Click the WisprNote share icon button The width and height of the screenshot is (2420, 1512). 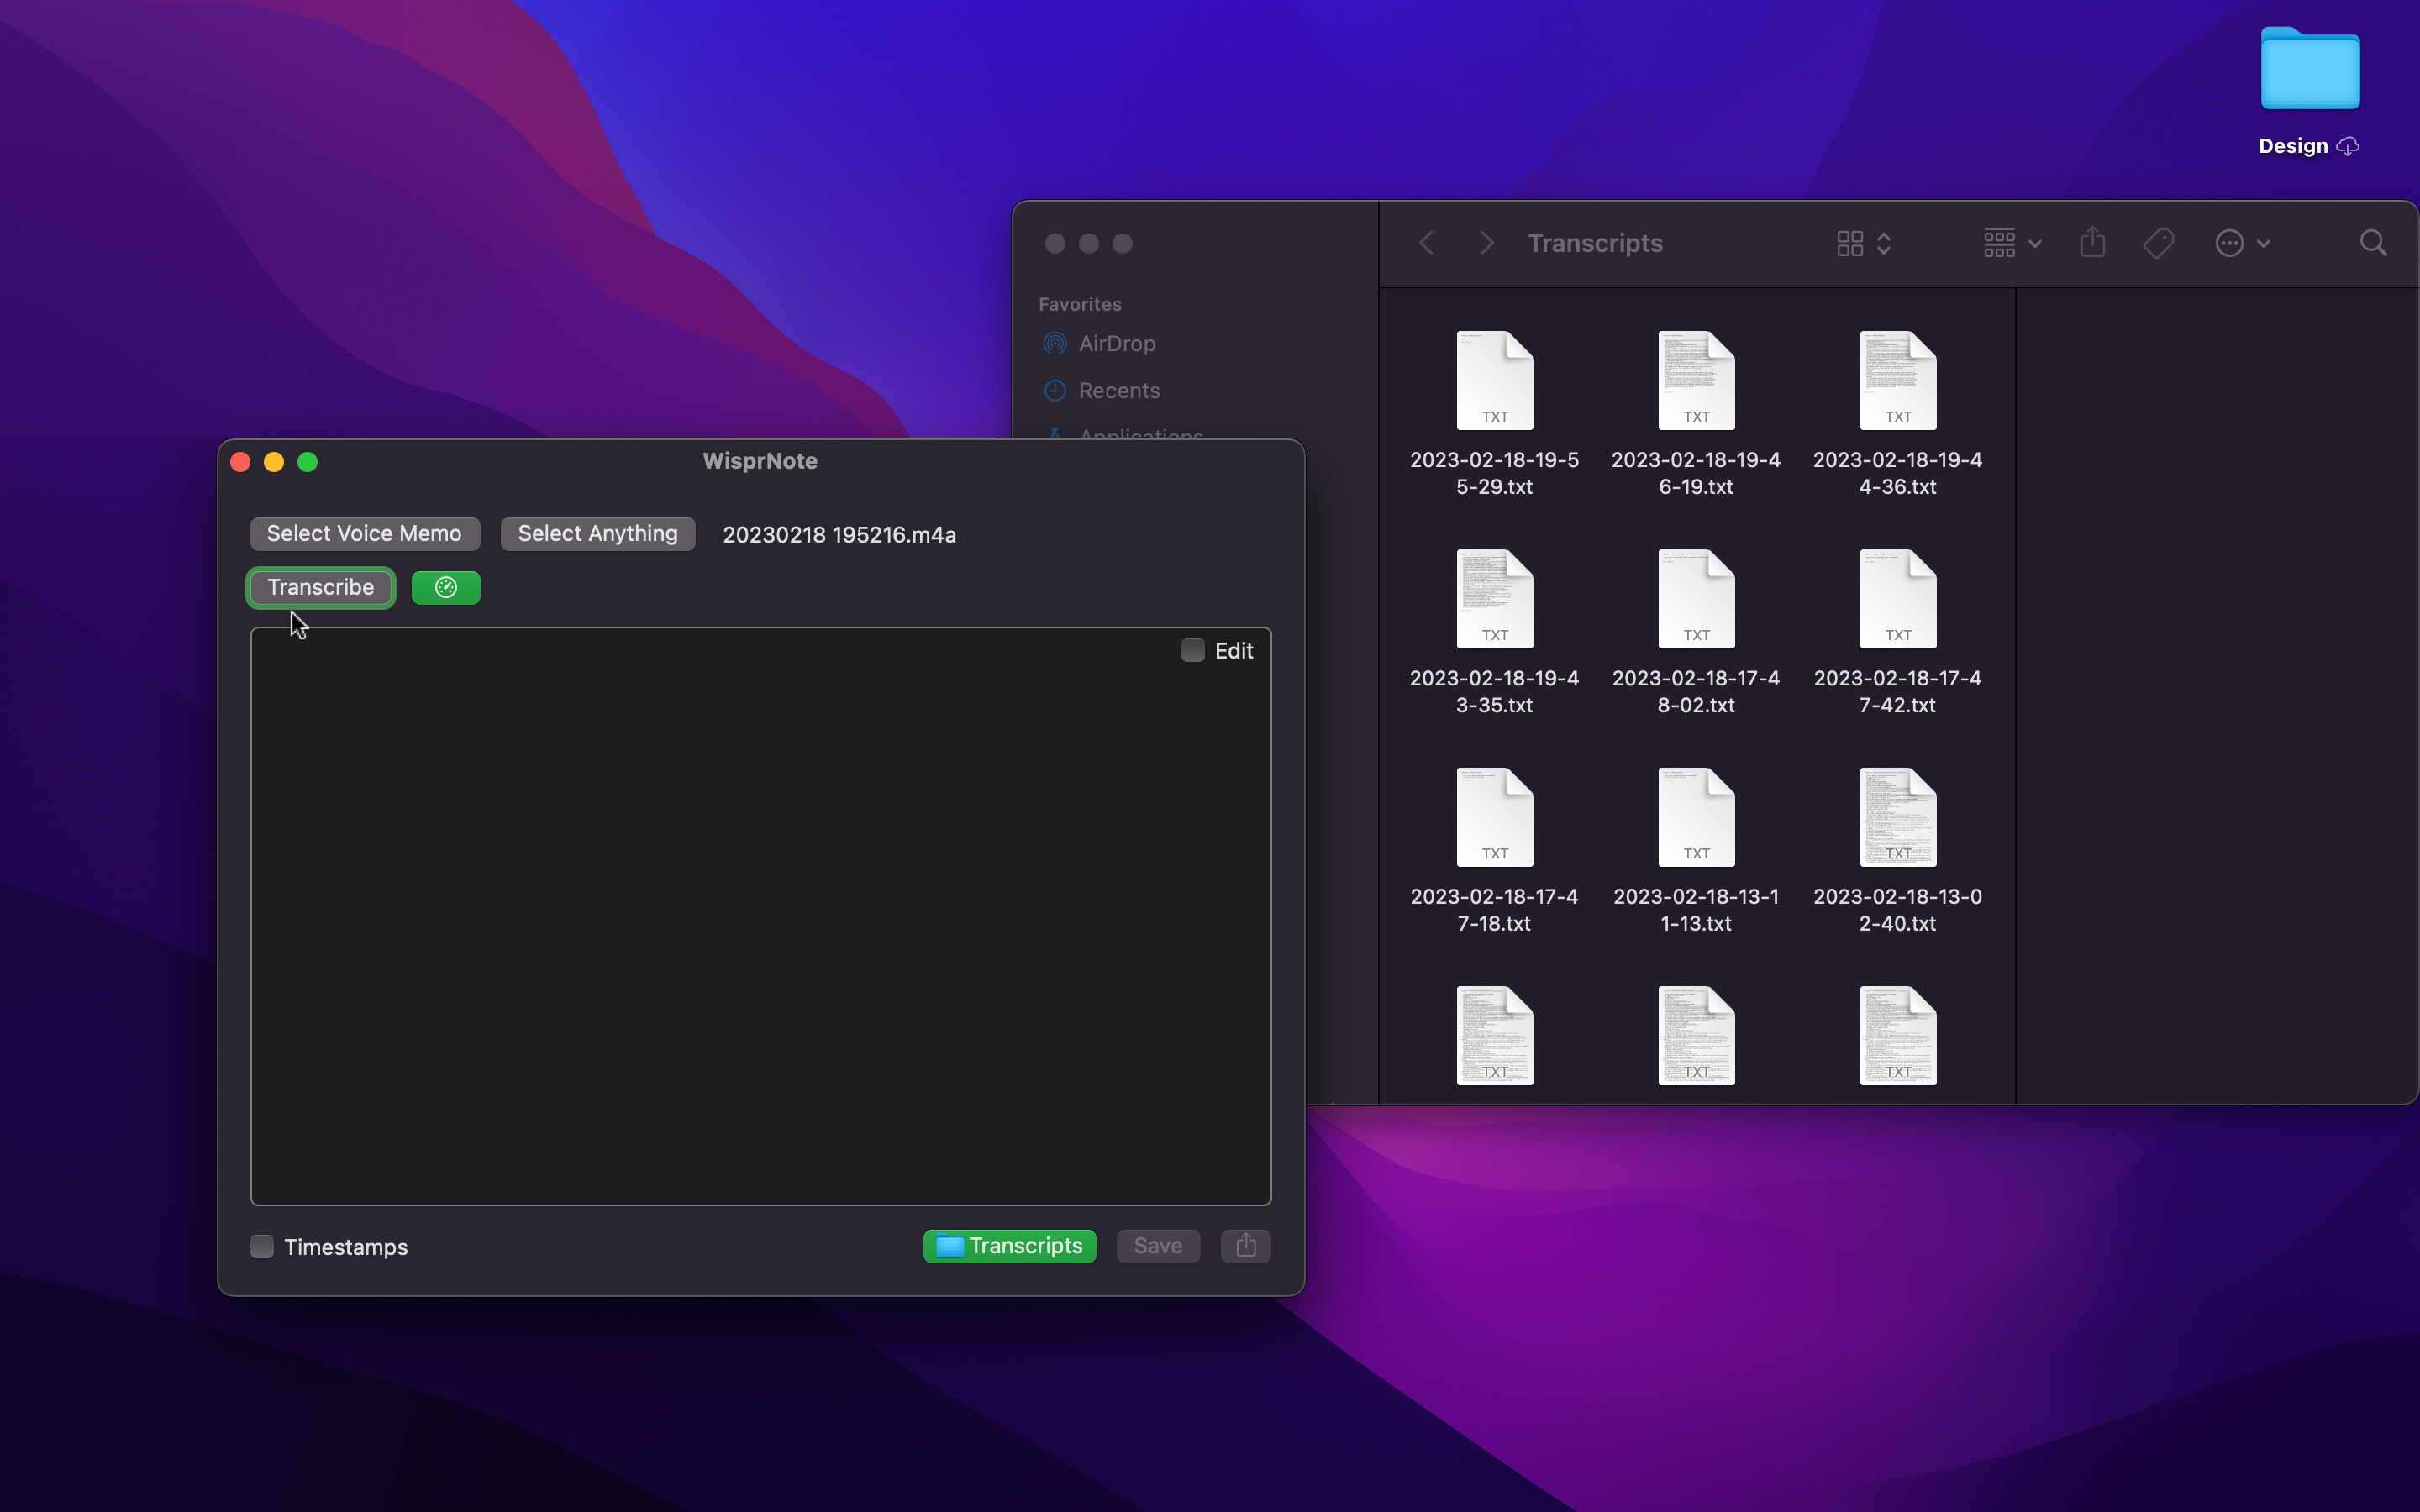(x=1246, y=1246)
